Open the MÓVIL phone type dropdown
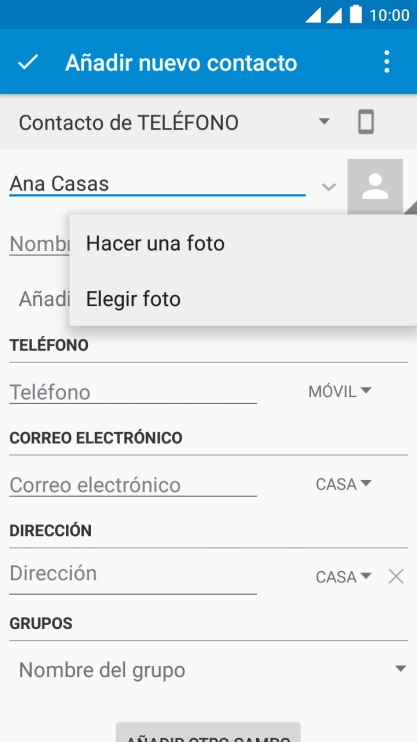This screenshot has width=417, height=742. (x=340, y=391)
